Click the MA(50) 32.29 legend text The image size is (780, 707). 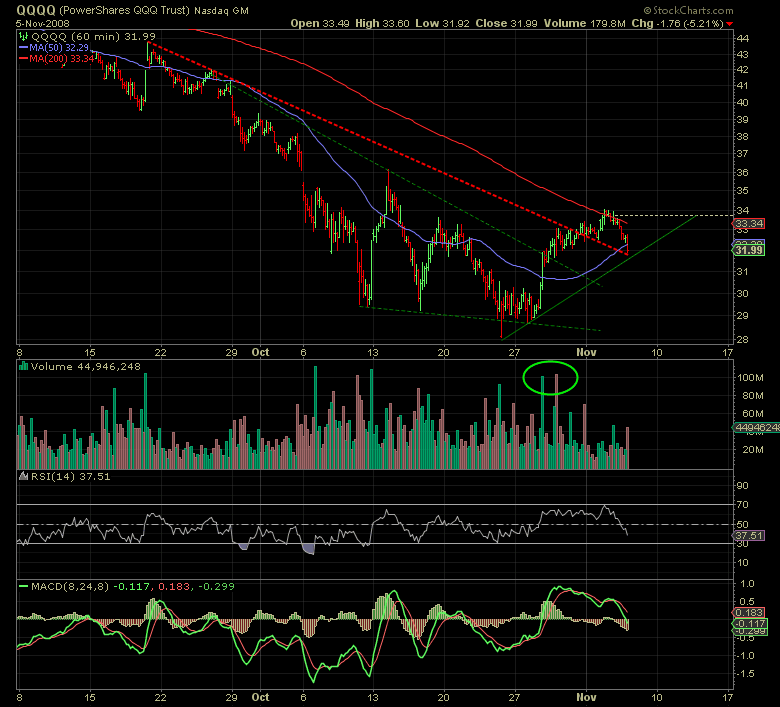pos(59,48)
